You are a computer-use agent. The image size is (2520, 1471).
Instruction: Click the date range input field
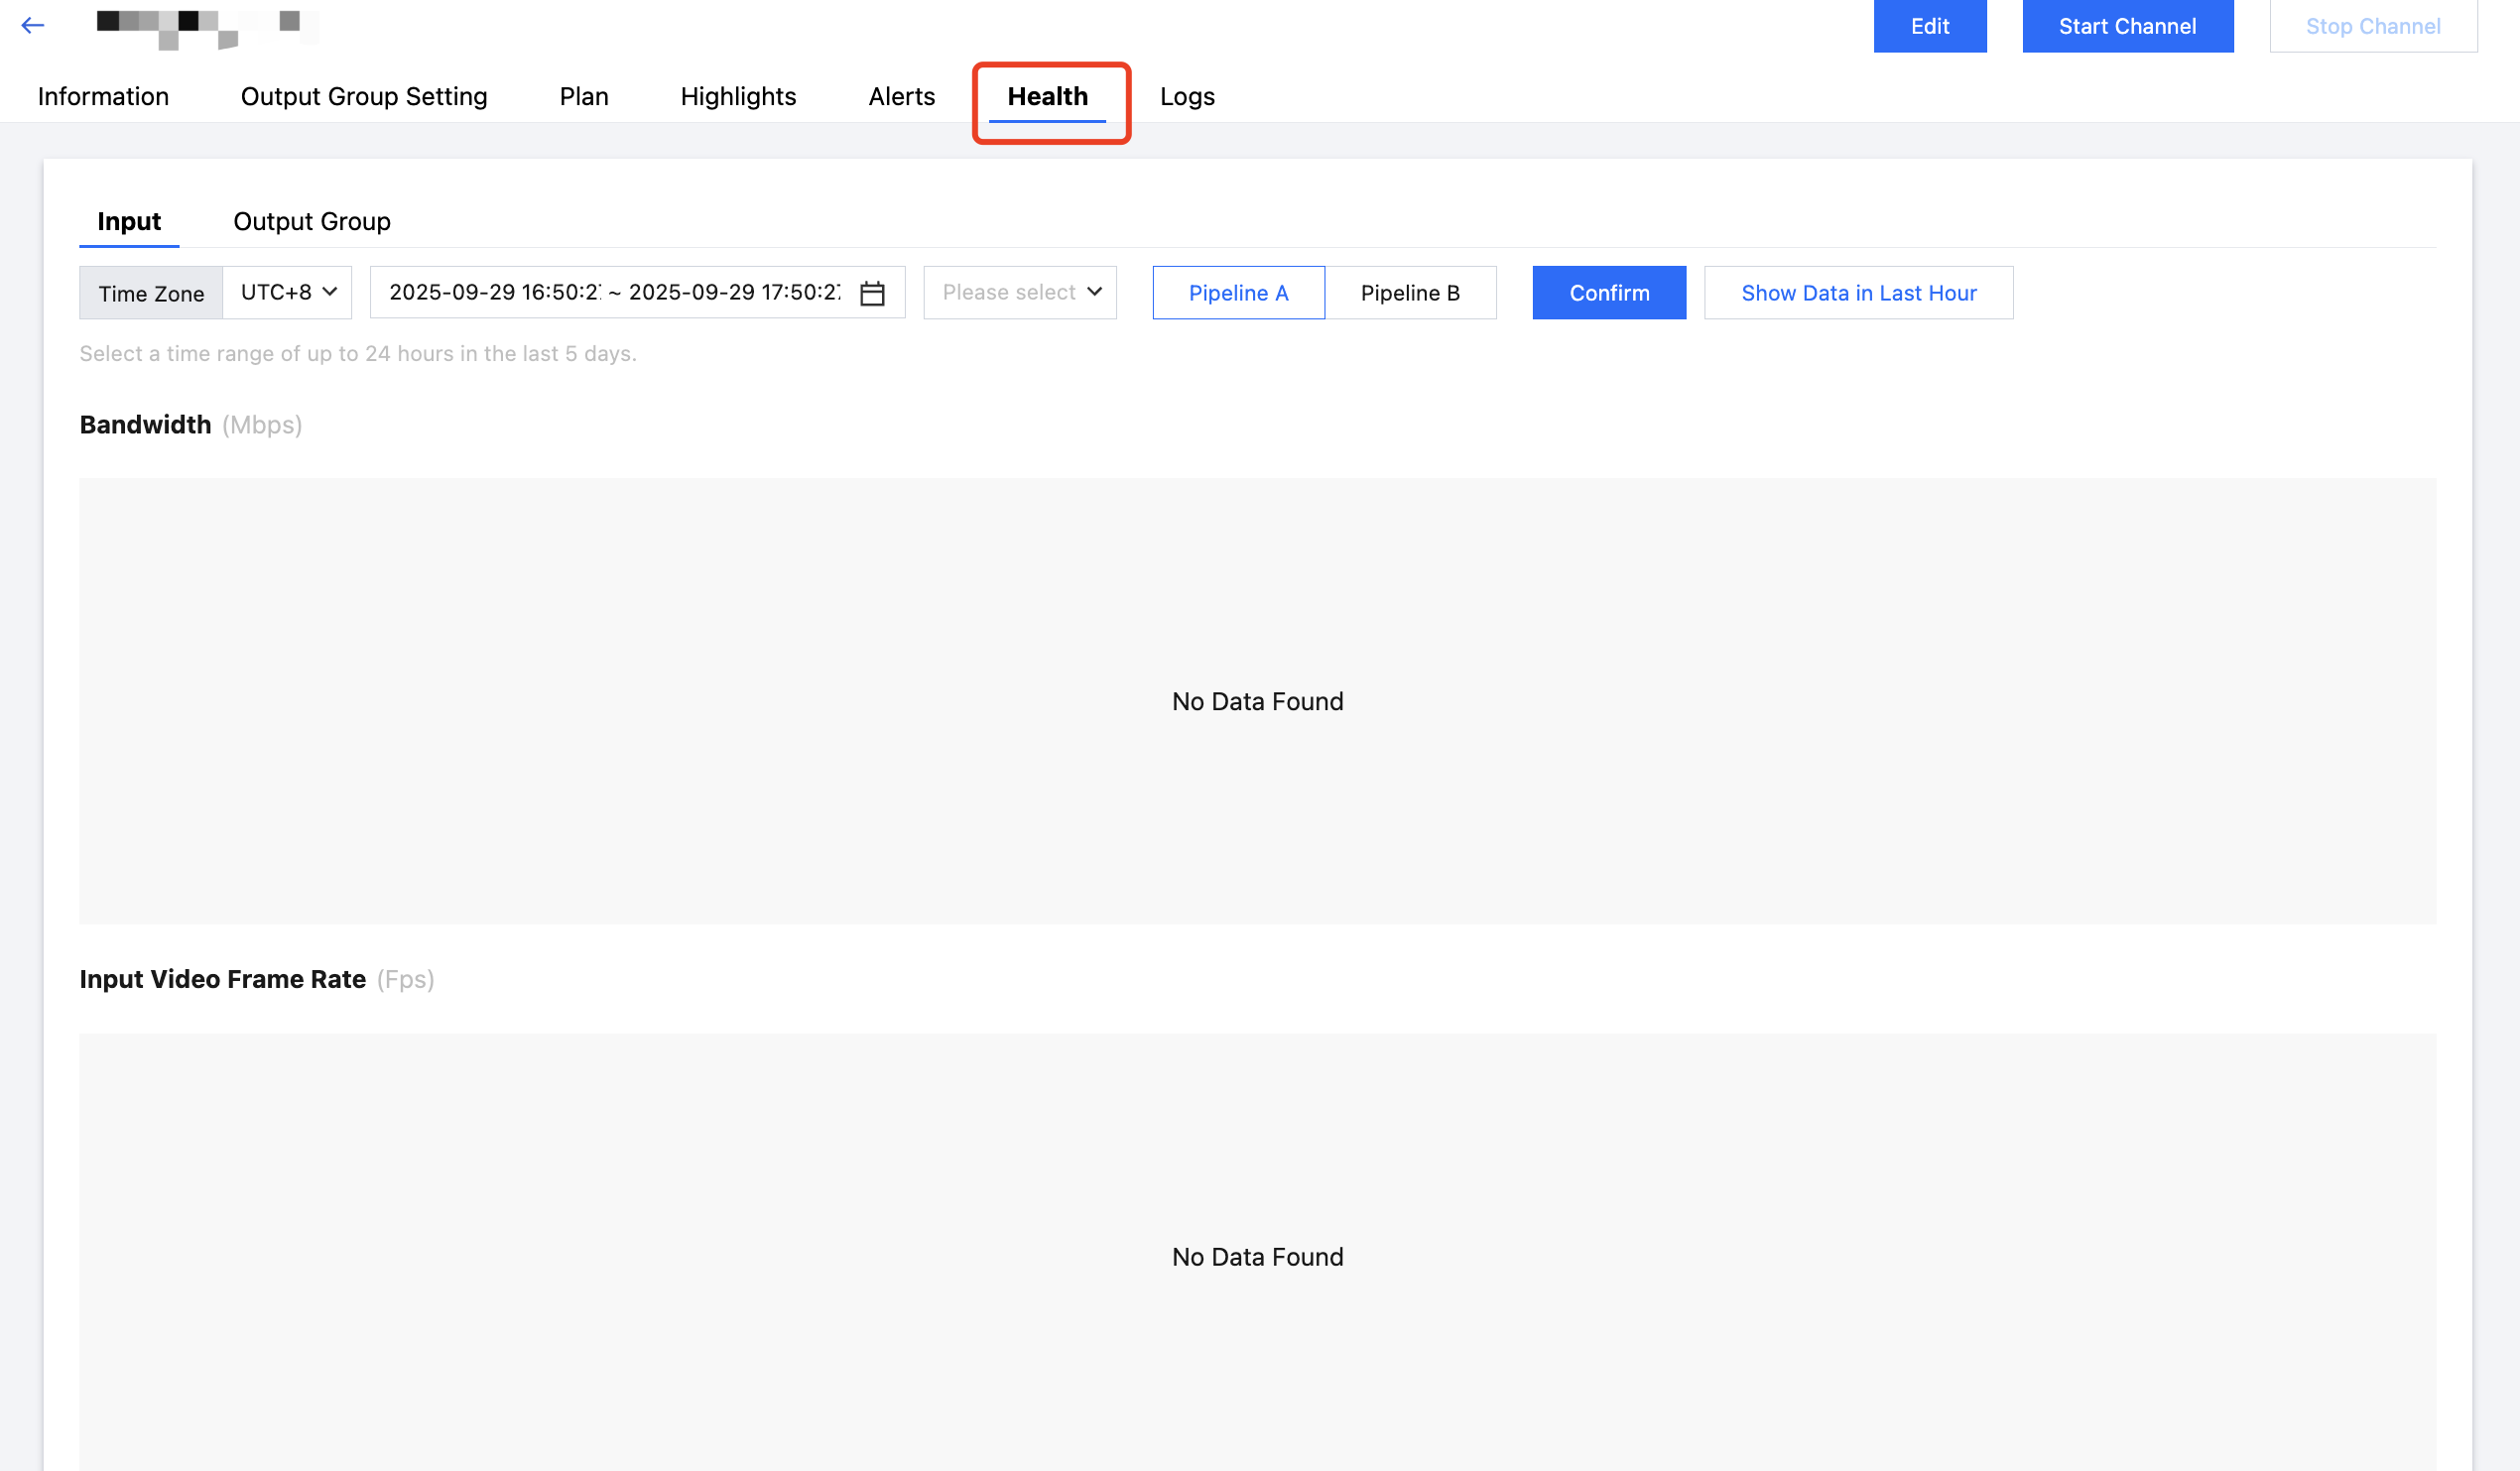coord(614,292)
